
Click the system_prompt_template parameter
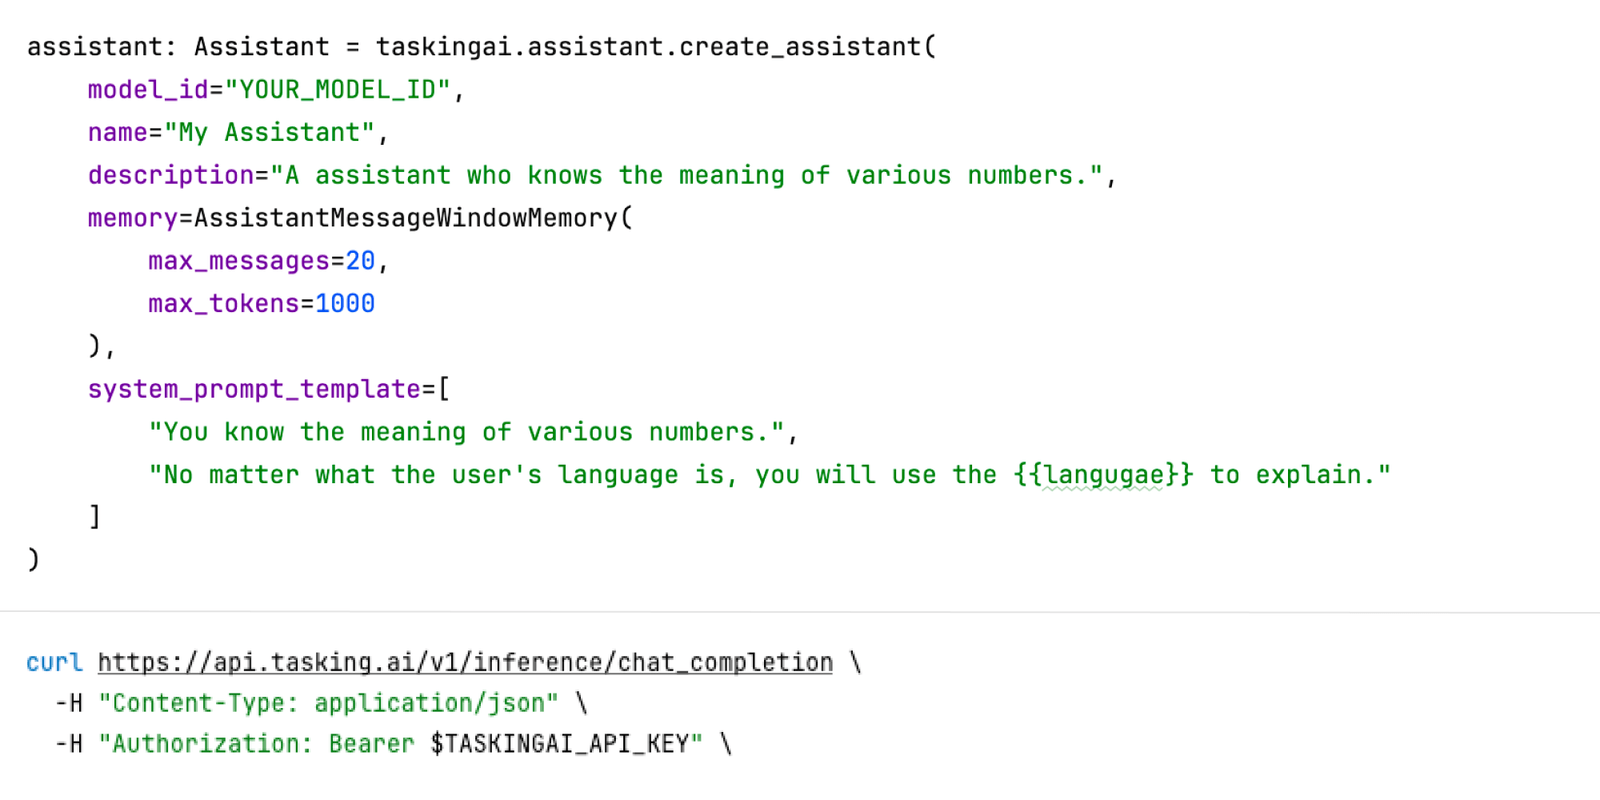(254, 390)
